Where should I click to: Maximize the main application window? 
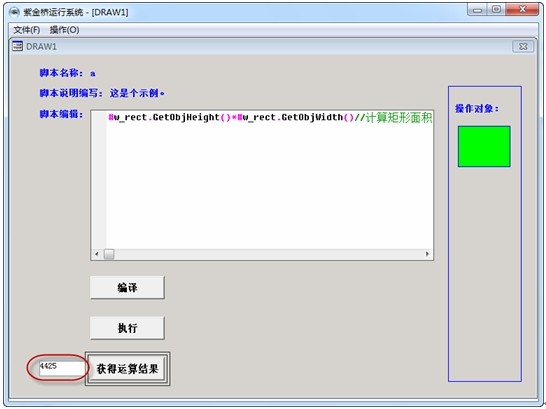tap(497, 9)
